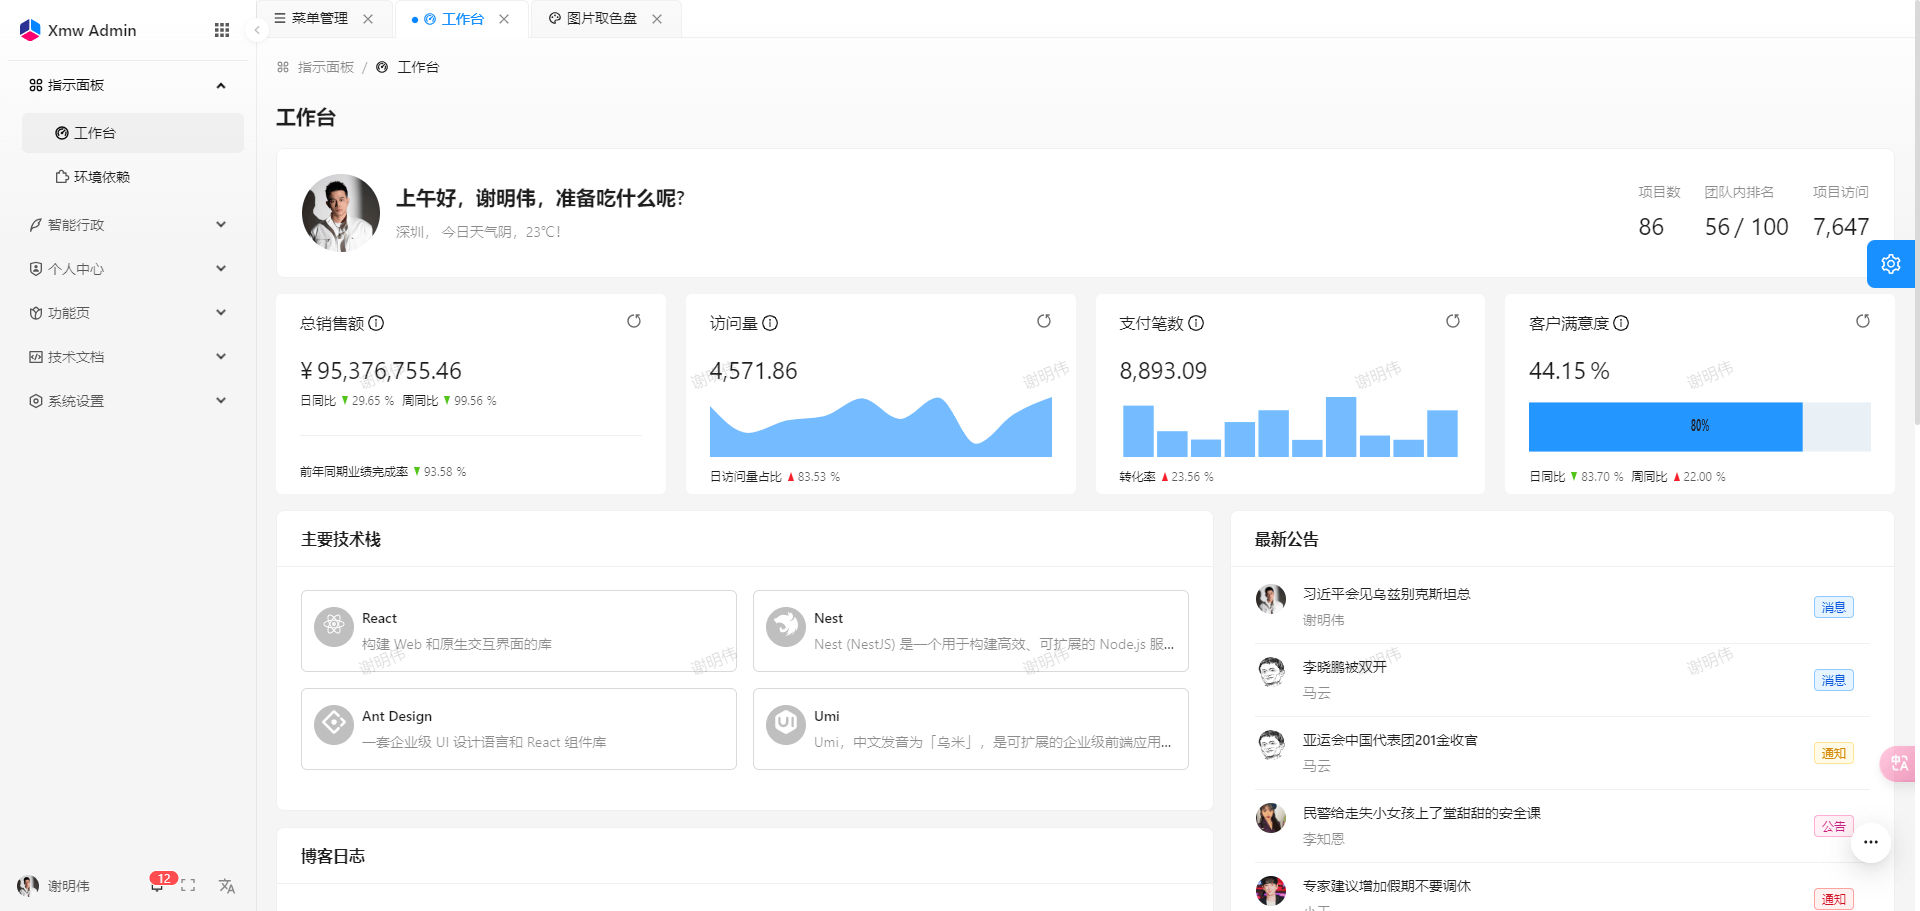Screen dimensions: 1920x911
Task: Open the Ant Design tech stack card
Action: pos(519,729)
